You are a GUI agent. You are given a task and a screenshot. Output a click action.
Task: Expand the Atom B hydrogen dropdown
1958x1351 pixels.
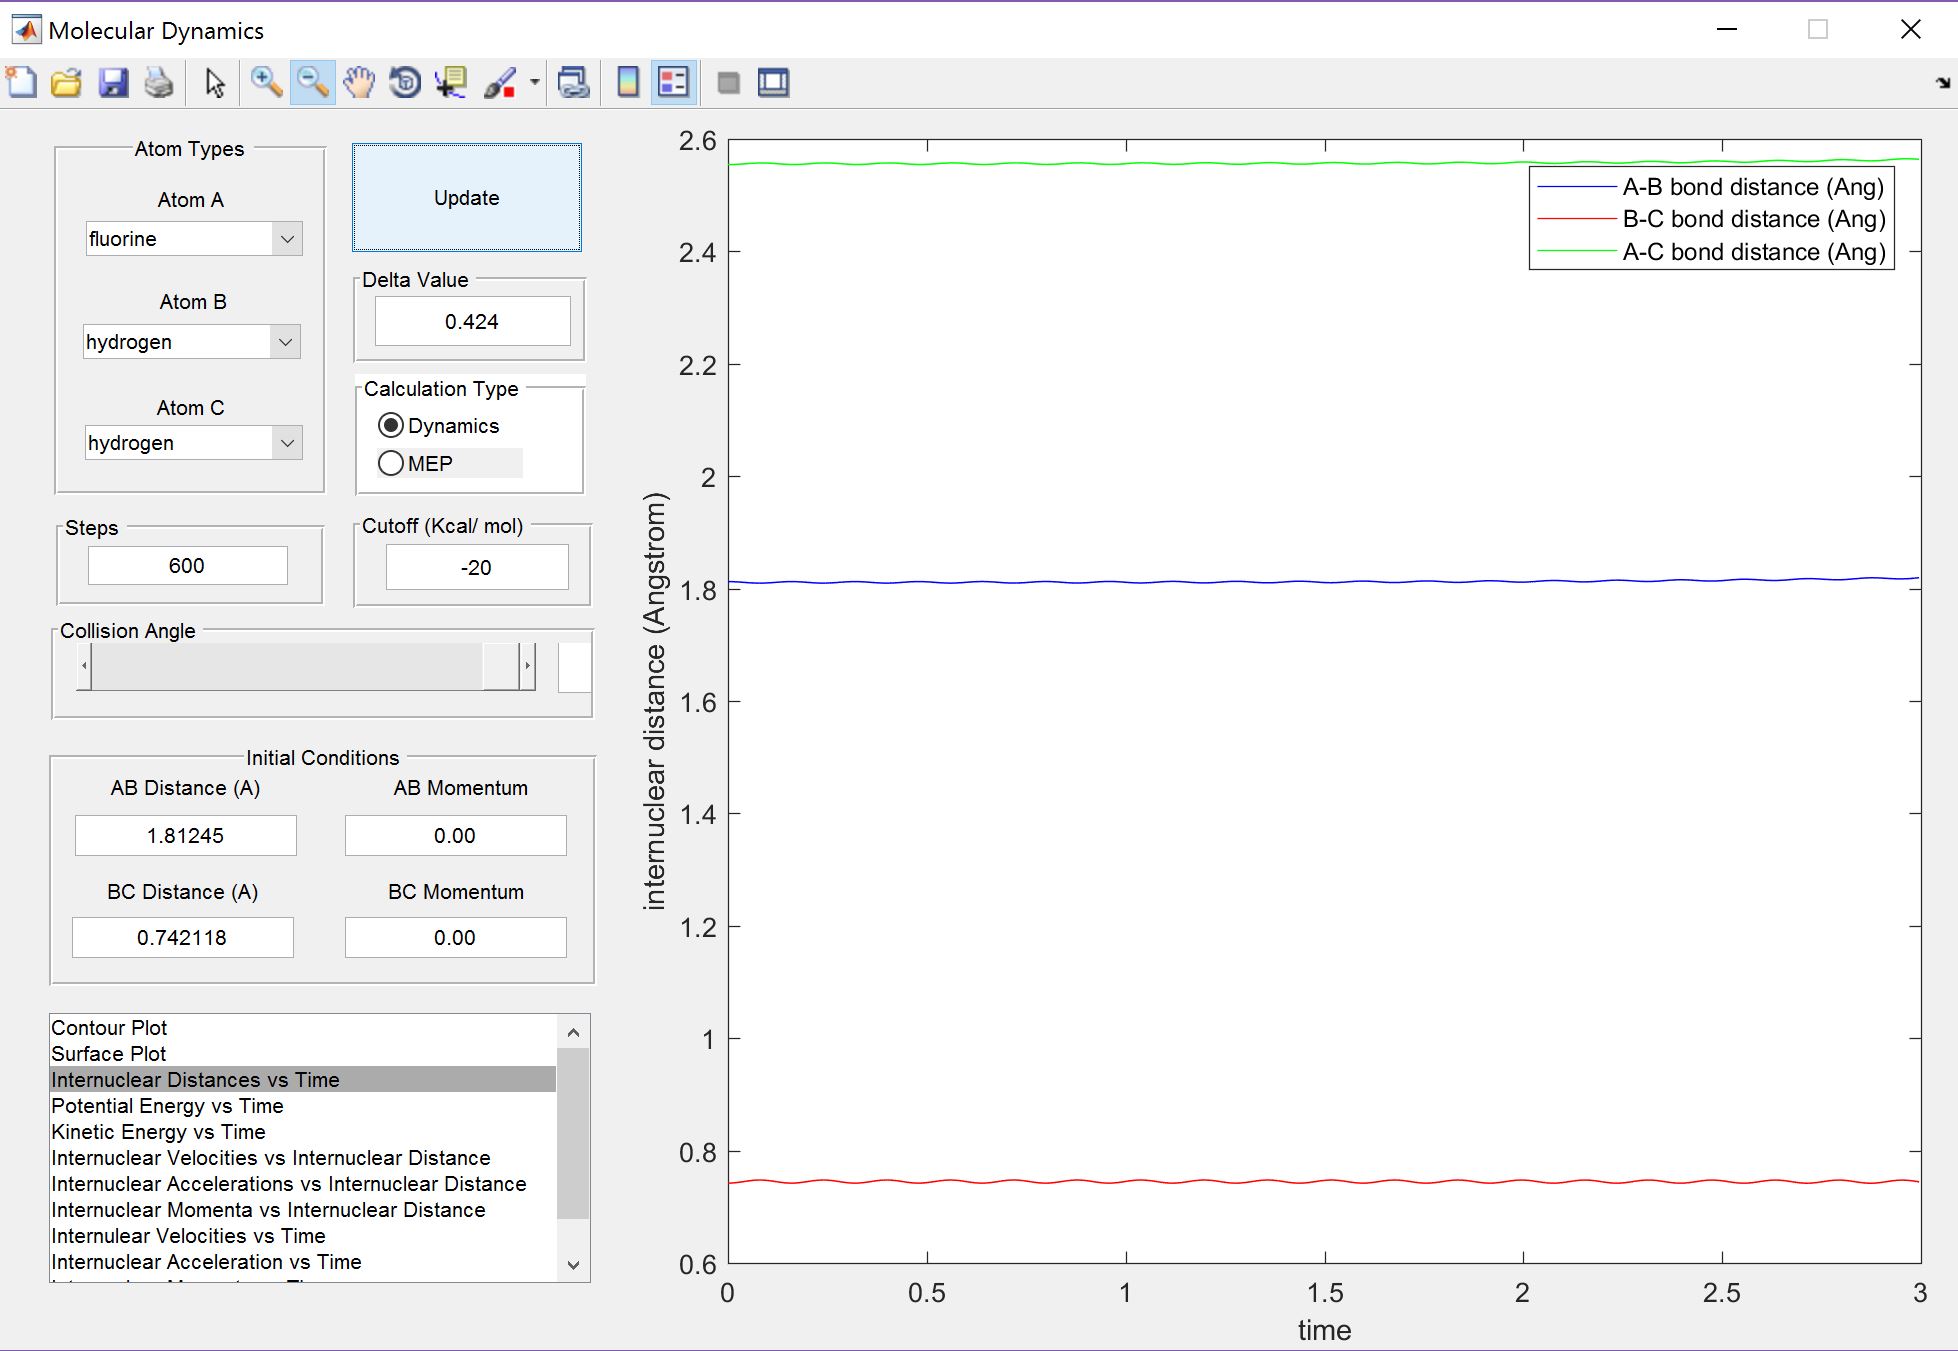(285, 342)
